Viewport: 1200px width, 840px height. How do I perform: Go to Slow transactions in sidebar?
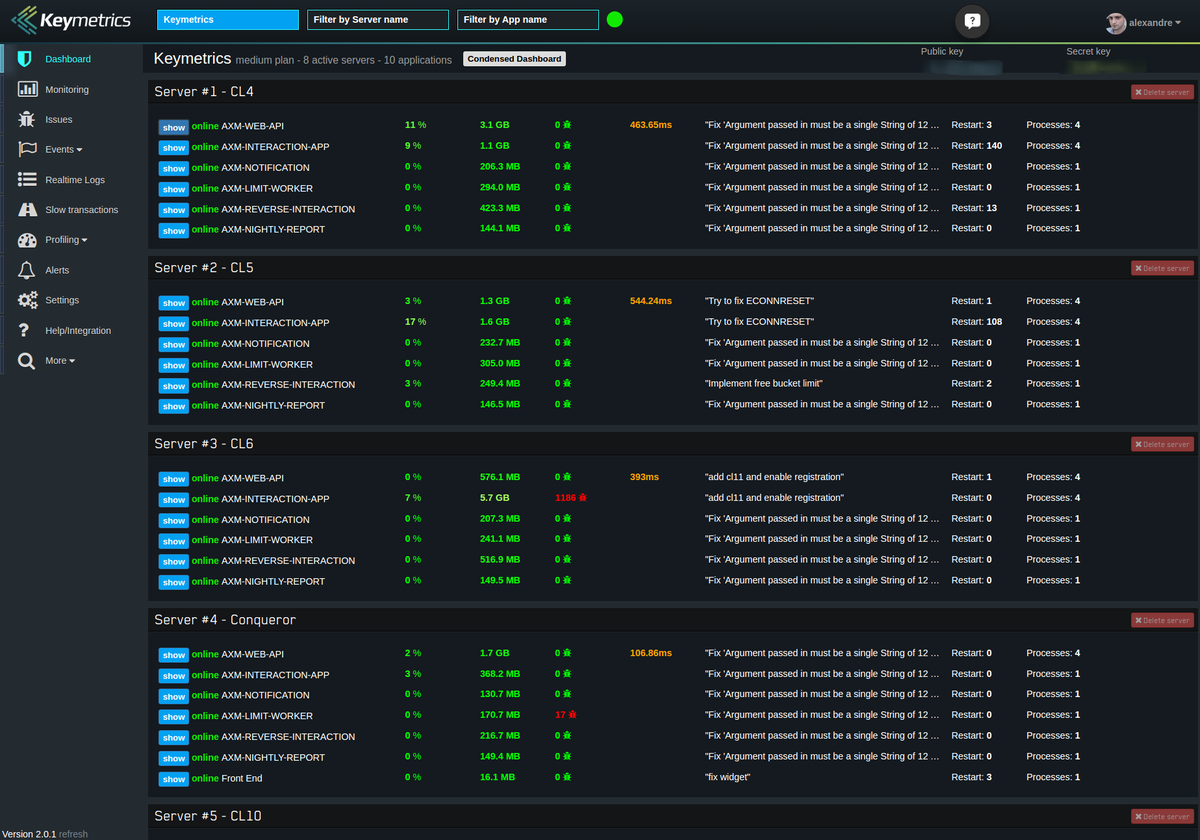81,210
